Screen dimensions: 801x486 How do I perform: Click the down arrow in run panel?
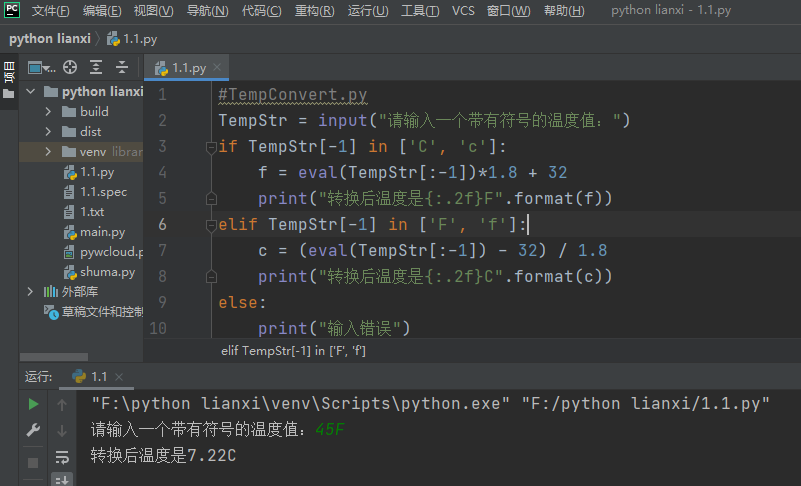pyautogui.click(x=62, y=431)
